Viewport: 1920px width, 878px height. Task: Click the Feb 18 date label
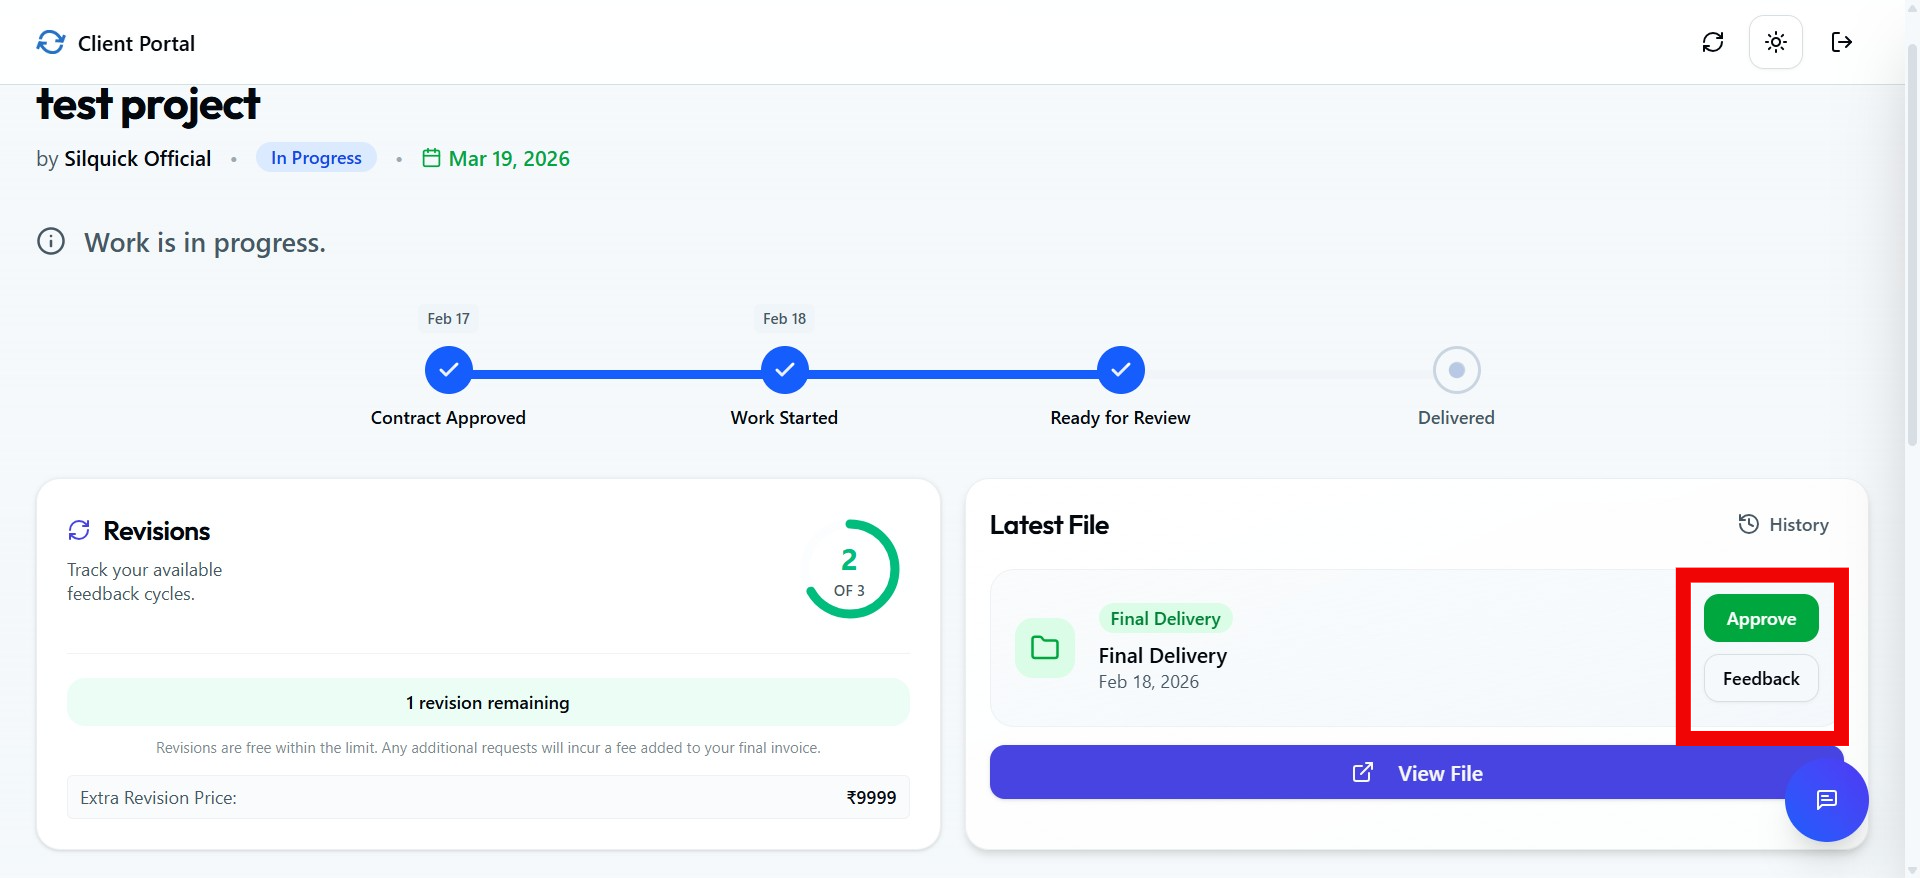point(784,318)
